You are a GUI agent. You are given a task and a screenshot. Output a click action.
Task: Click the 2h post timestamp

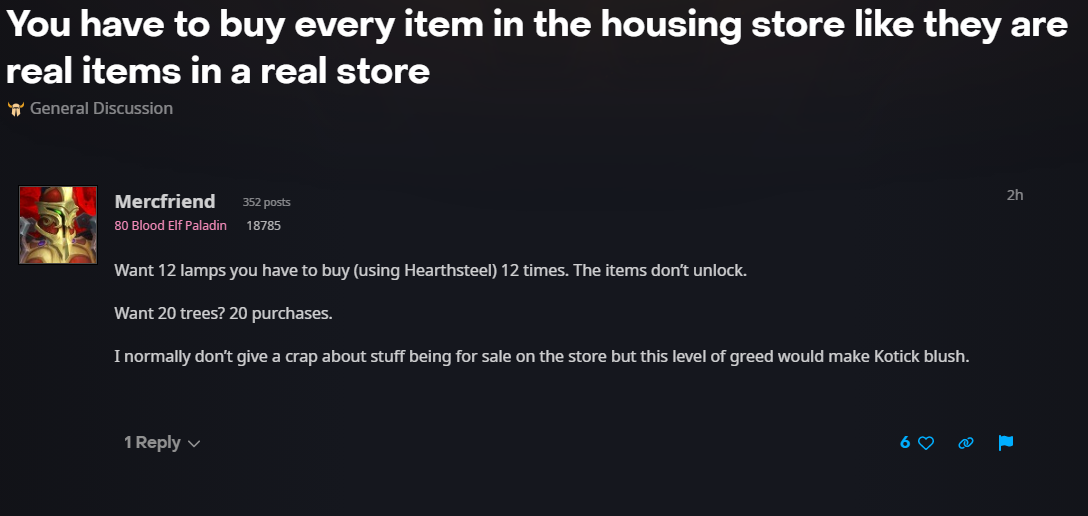[x=1014, y=195]
